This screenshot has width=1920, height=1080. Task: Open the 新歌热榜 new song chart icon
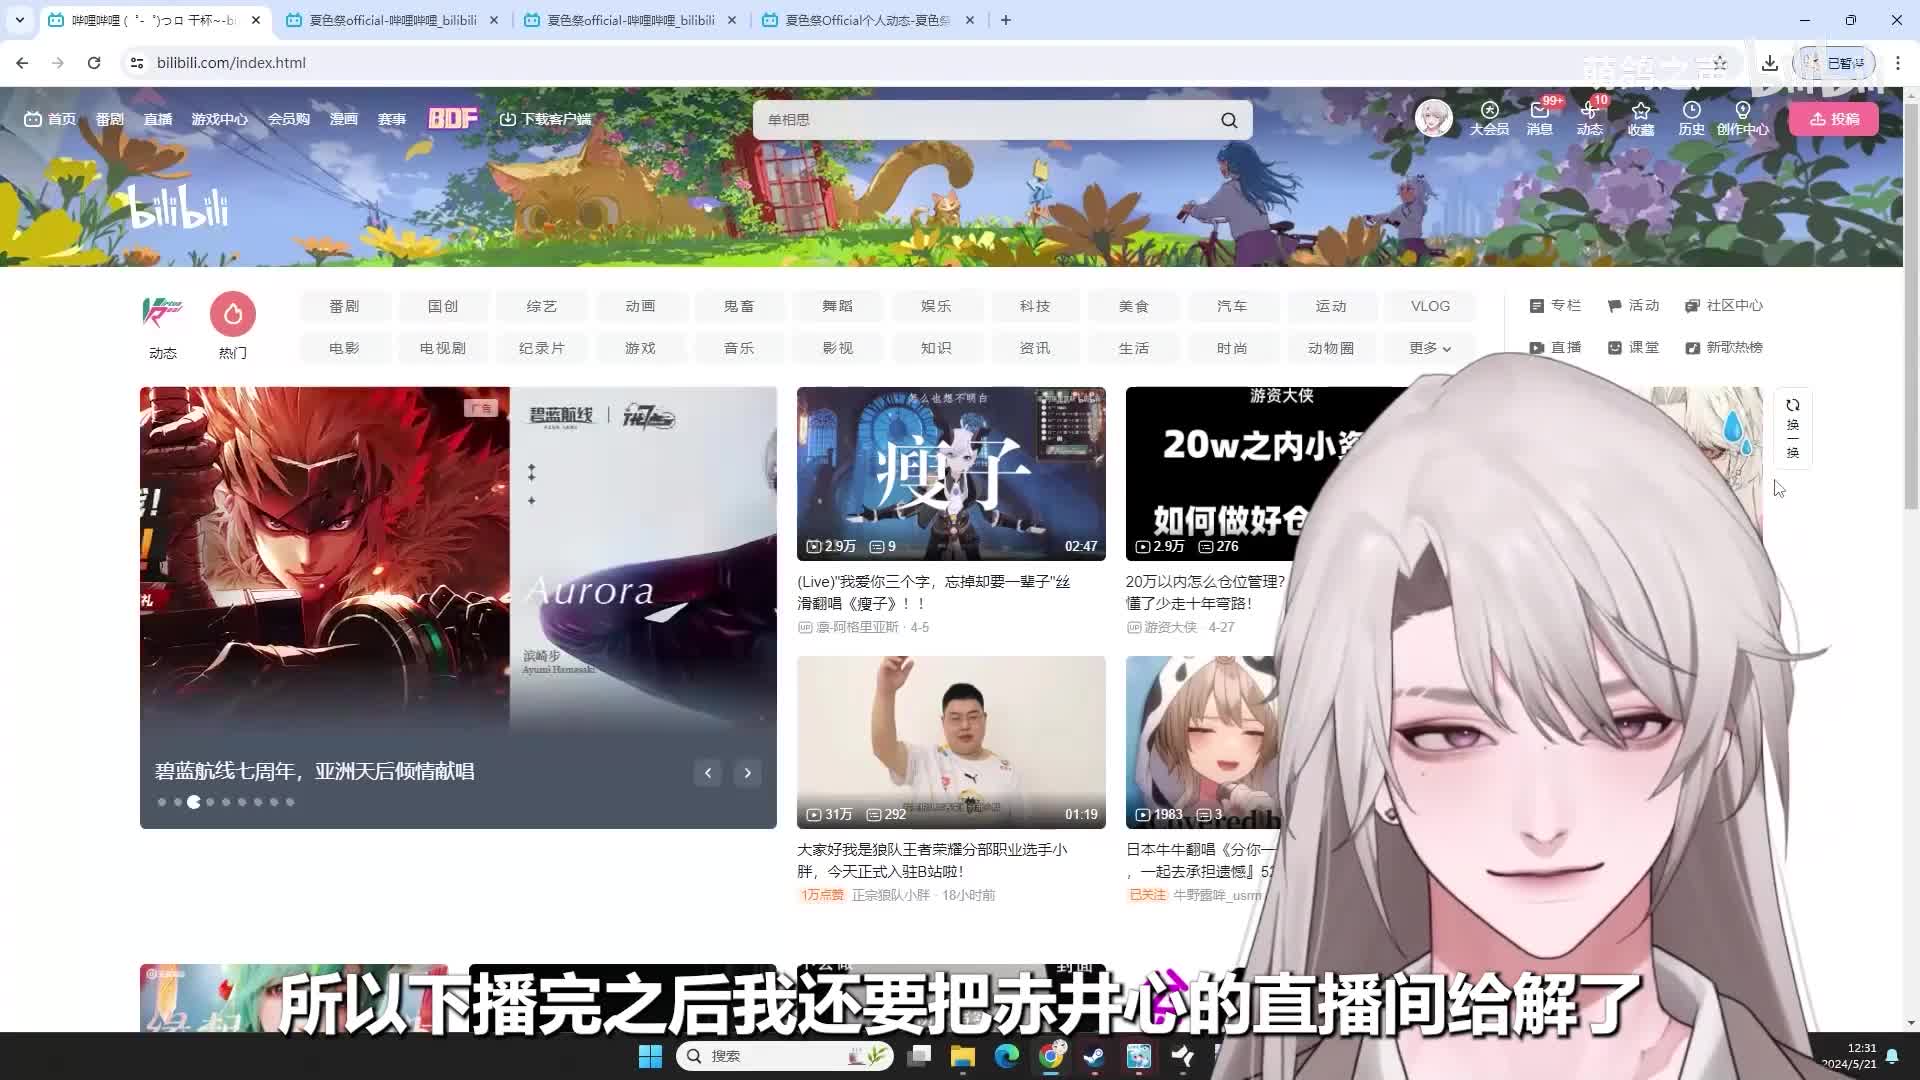click(x=1722, y=347)
